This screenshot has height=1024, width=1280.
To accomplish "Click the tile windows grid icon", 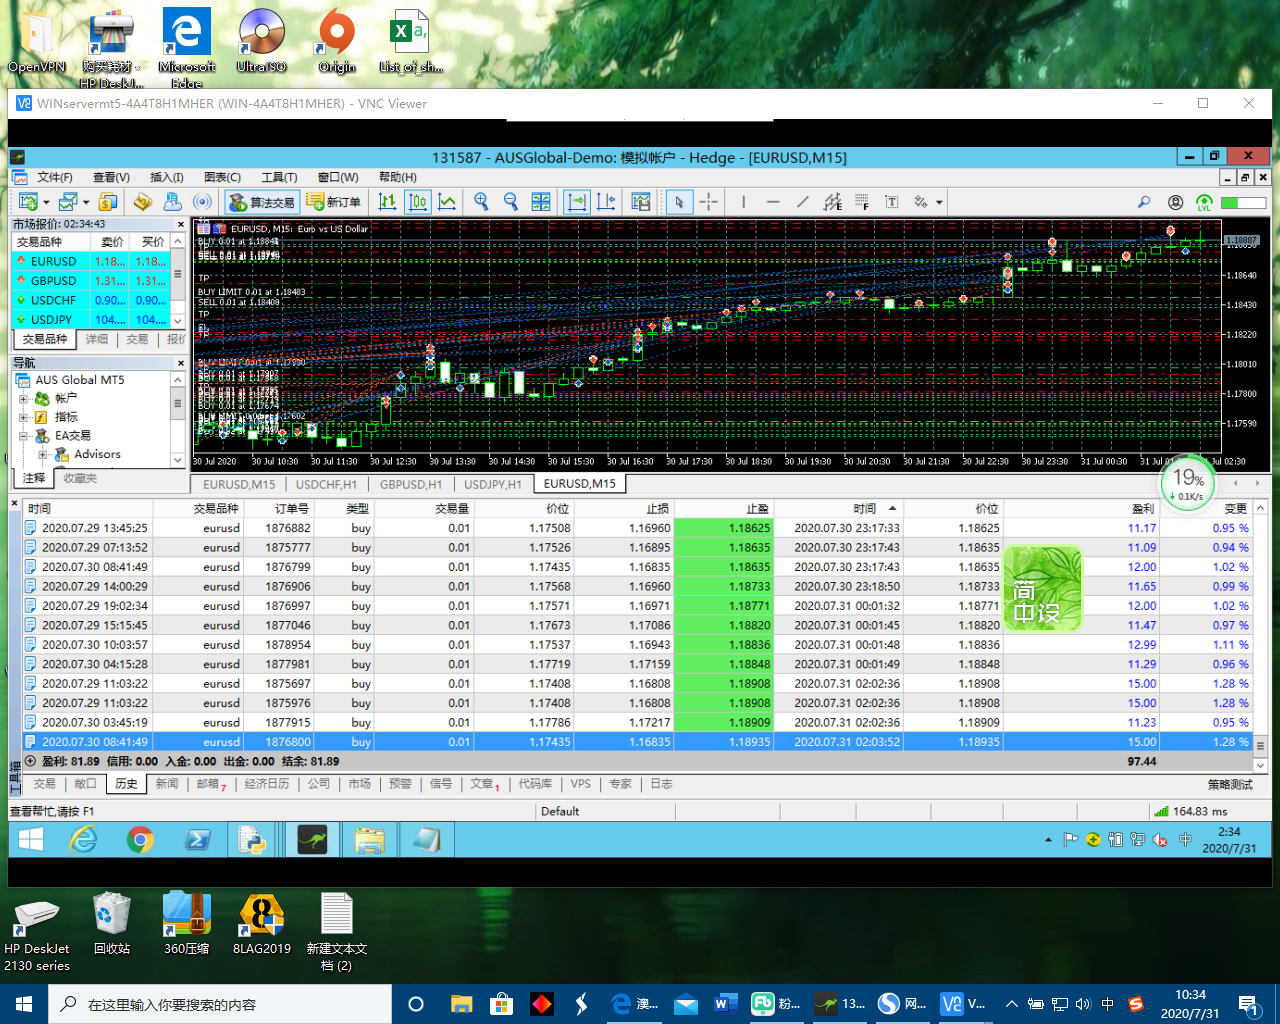I will (541, 202).
